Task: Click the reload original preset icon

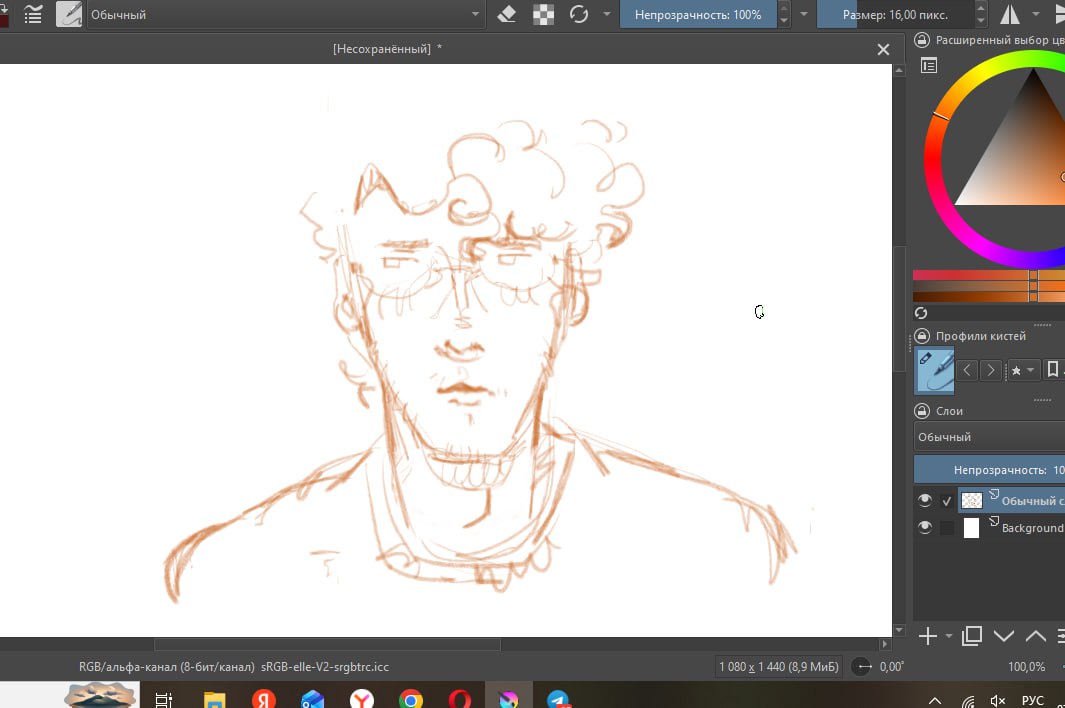Action: [x=579, y=14]
